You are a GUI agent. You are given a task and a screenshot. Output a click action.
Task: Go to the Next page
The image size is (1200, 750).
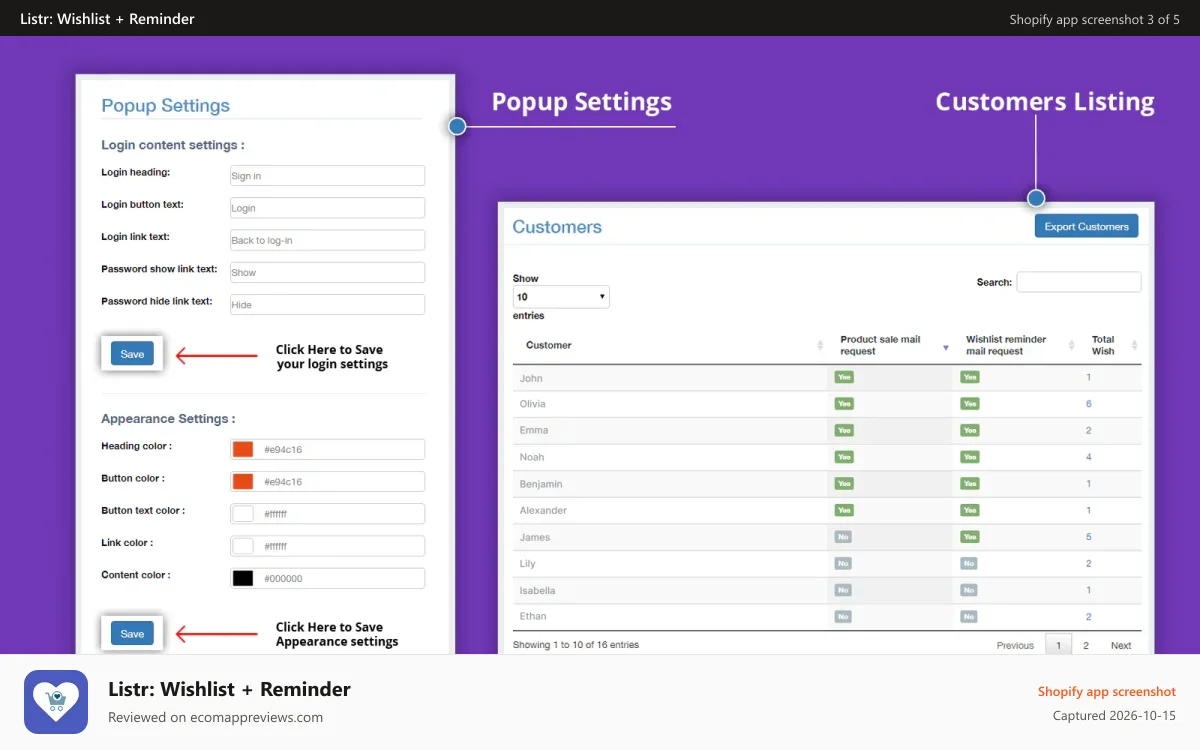tap(1121, 645)
